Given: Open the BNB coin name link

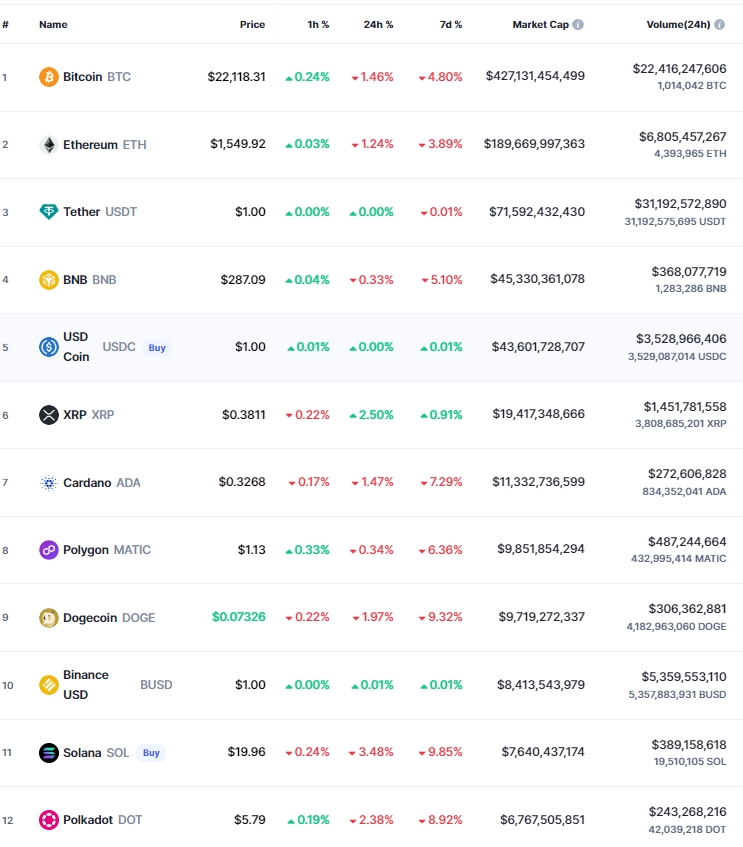Looking at the screenshot, I should [x=75, y=280].
